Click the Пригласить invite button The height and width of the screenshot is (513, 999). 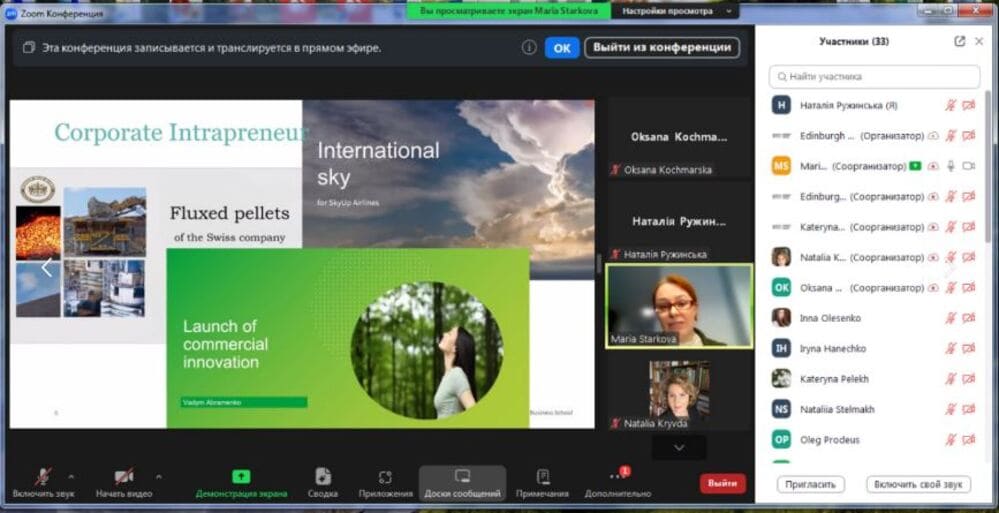click(x=810, y=484)
